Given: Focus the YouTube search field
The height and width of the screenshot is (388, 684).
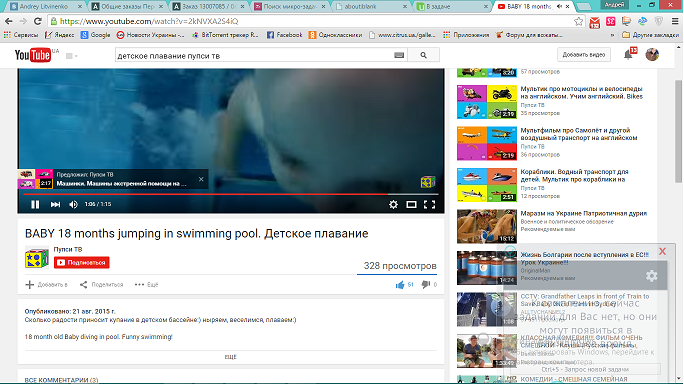Looking at the screenshot, I should click(x=254, y=55).
